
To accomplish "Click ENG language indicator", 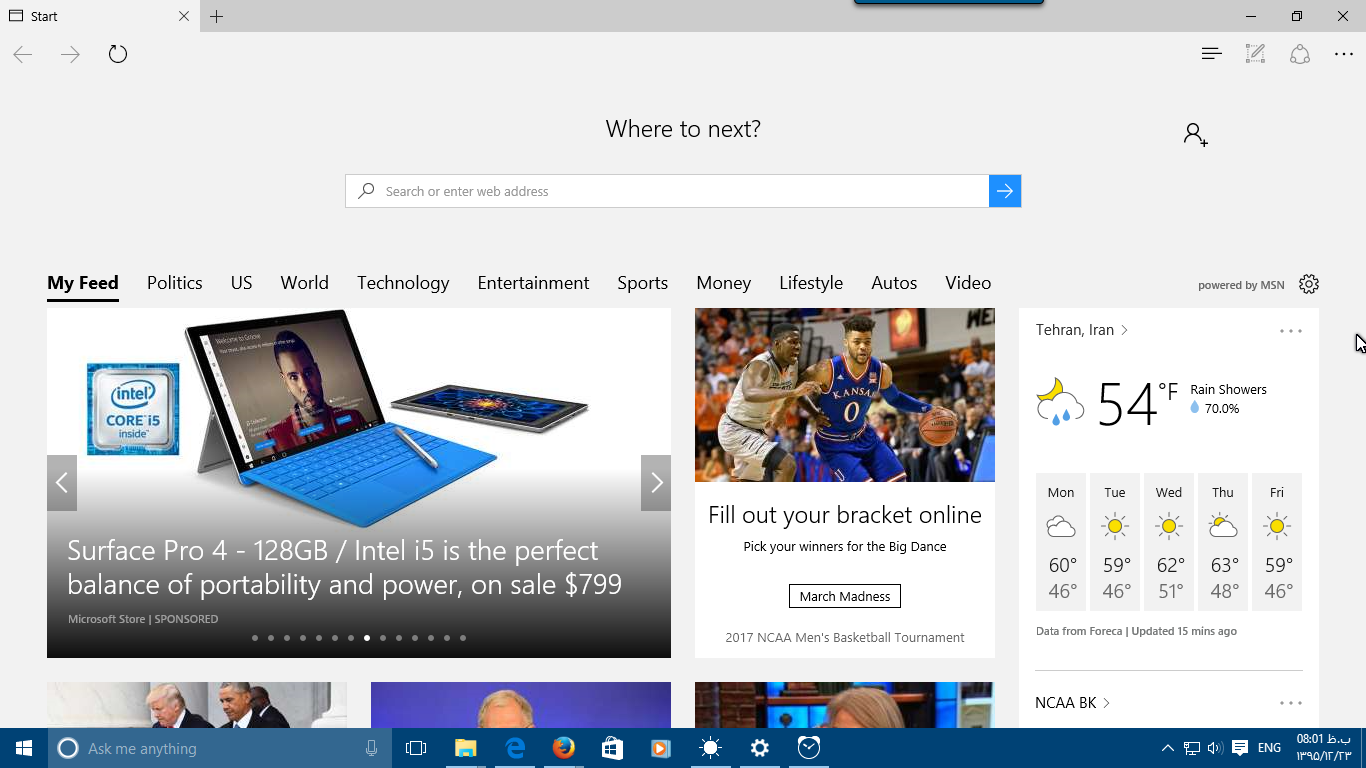I will click(1269, 748).
